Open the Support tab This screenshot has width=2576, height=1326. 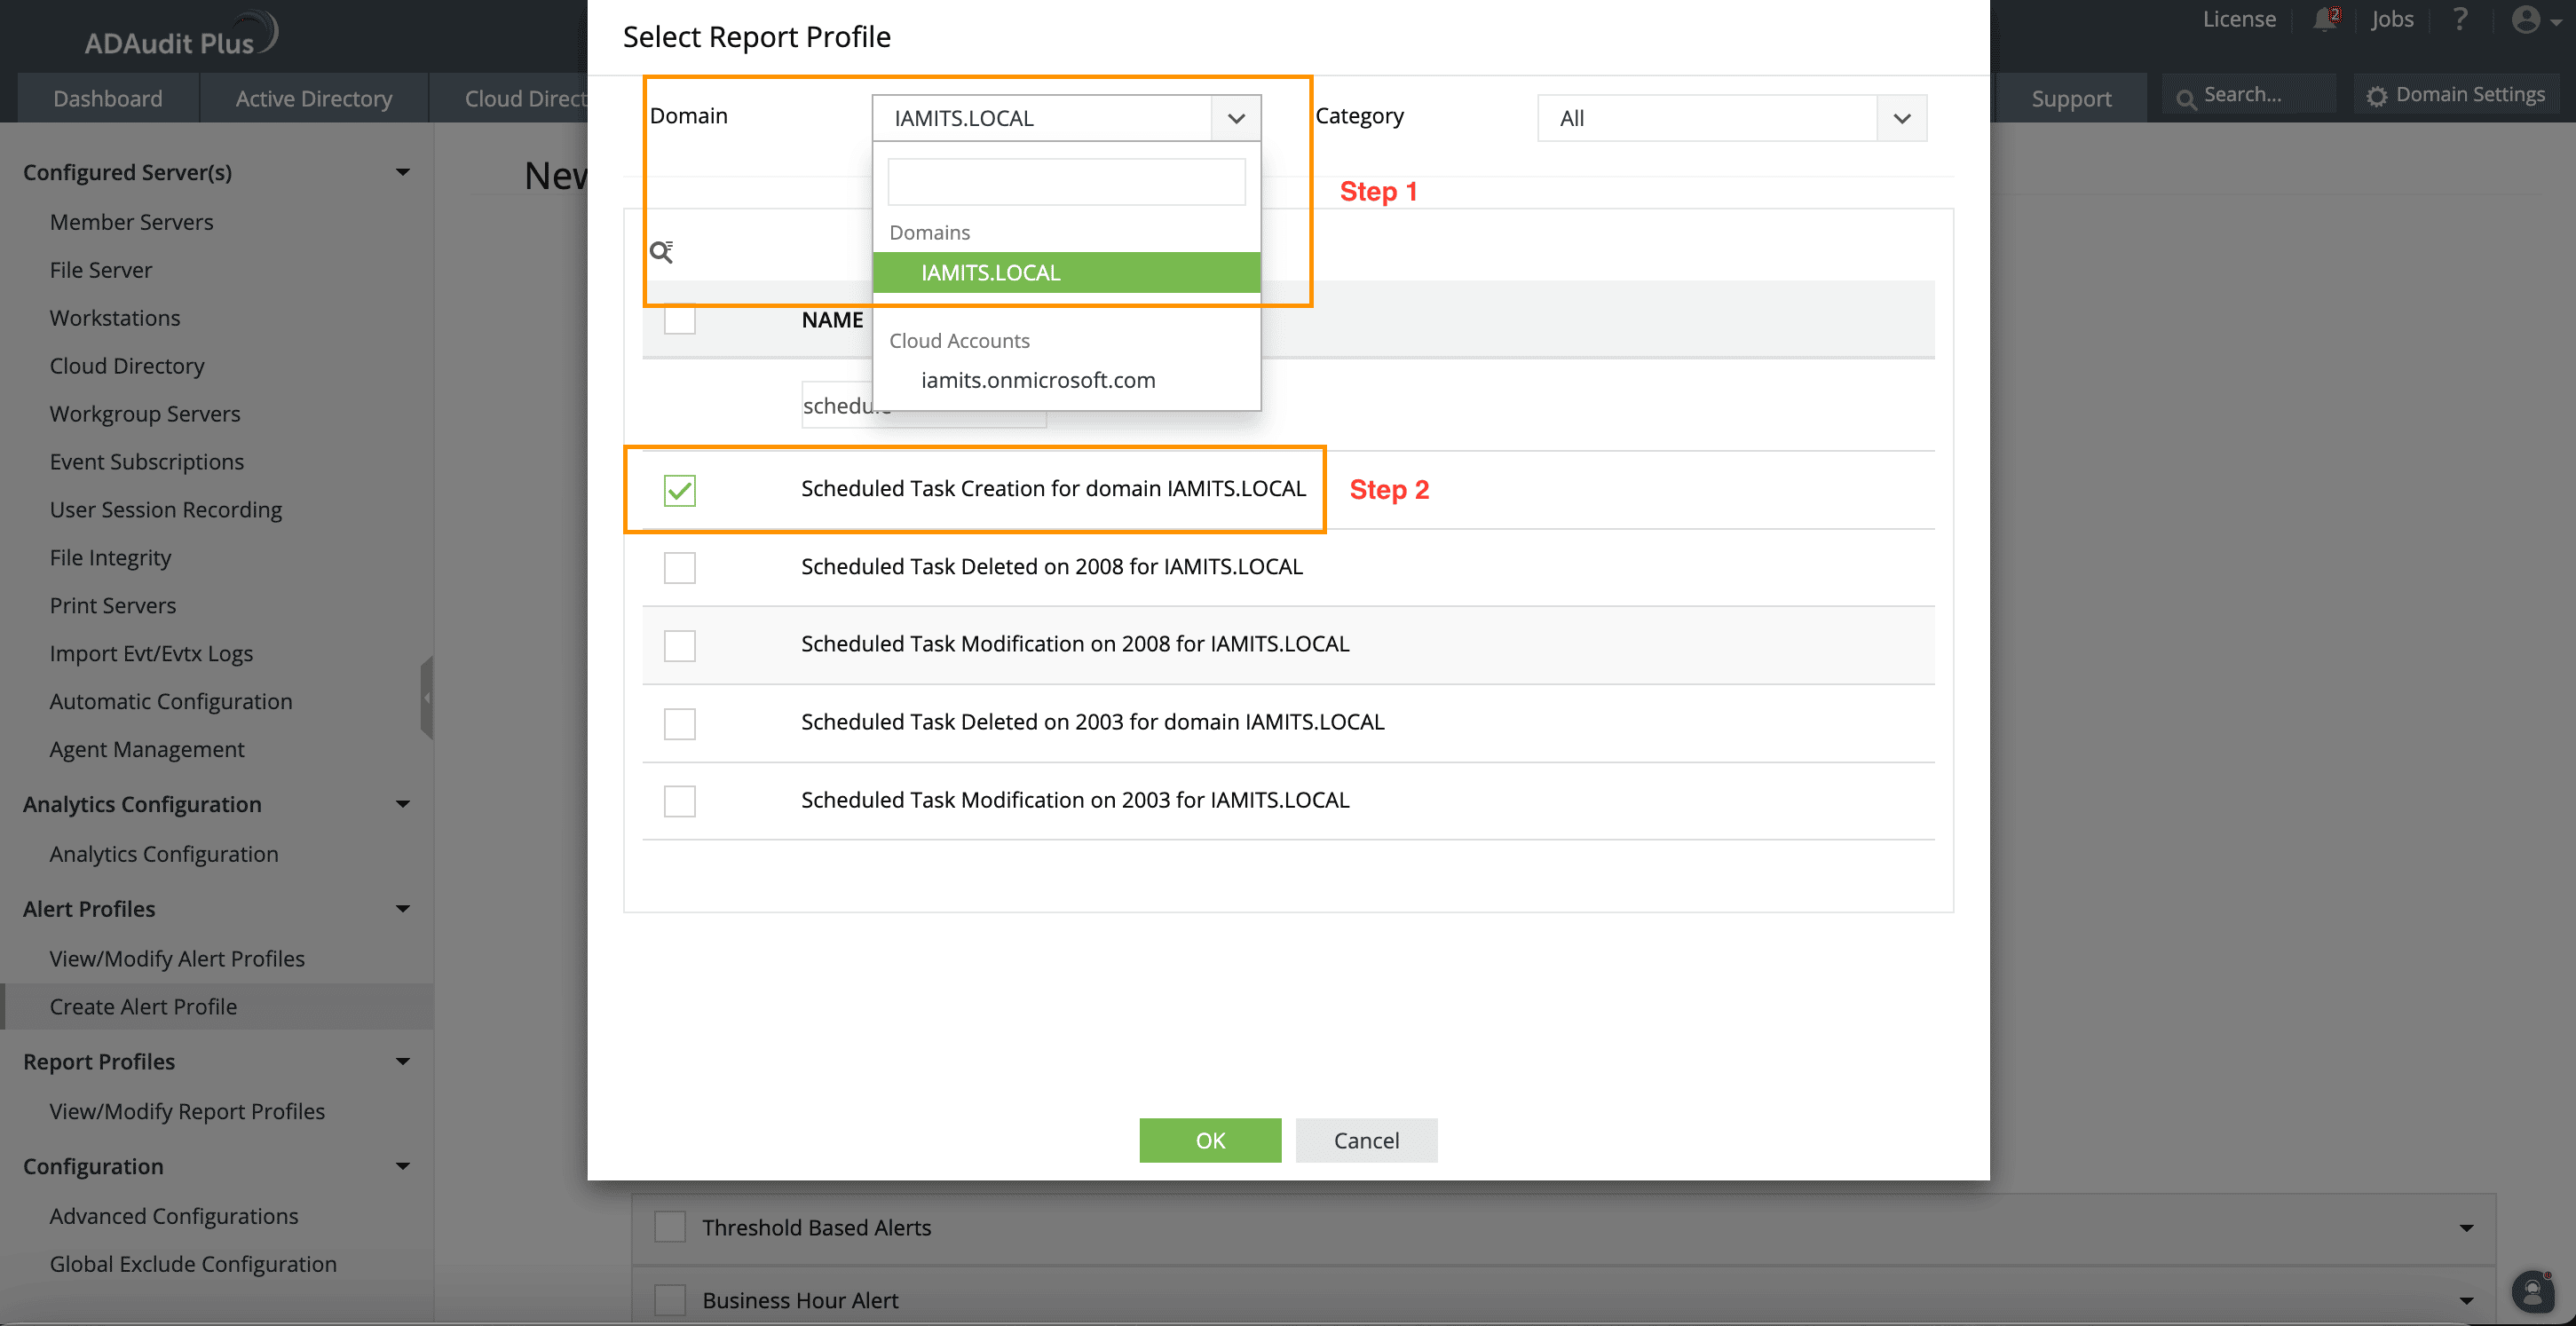(x=2070, y=98)
